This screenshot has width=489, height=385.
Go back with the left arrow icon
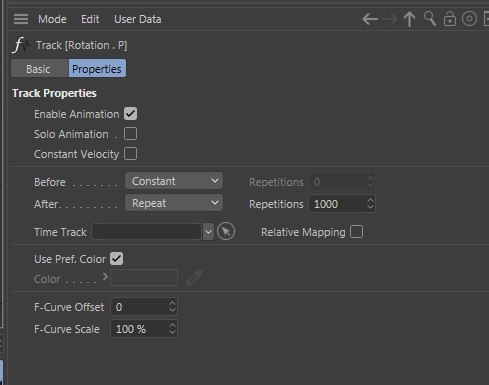370,19
